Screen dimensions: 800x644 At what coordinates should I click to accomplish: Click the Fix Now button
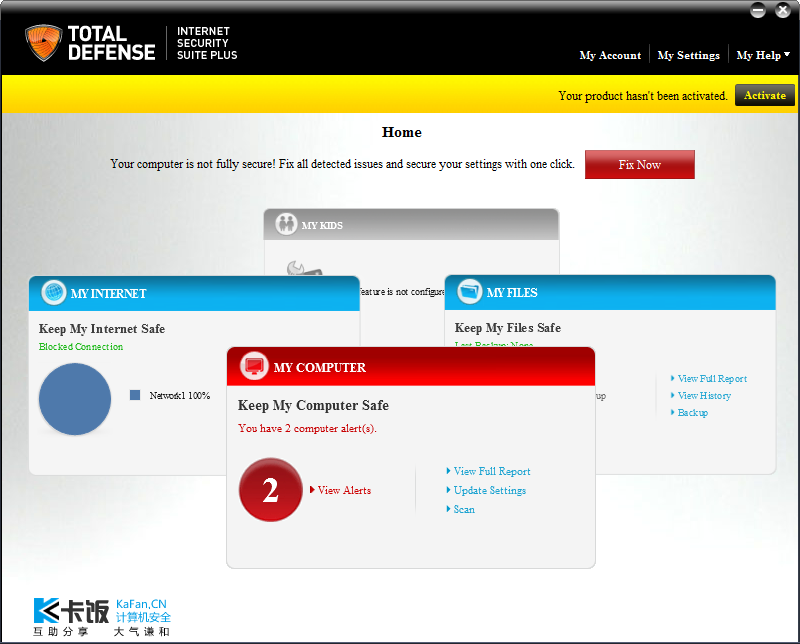tap(639, 164)
